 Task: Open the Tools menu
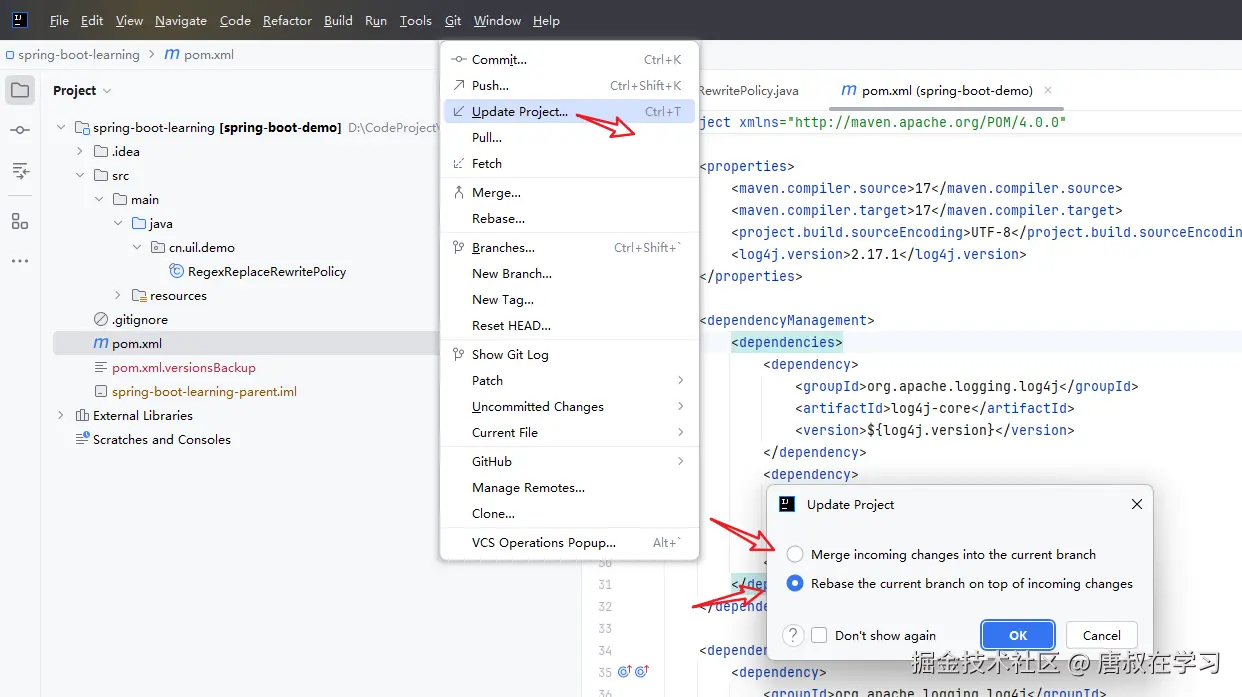point(415,20)
